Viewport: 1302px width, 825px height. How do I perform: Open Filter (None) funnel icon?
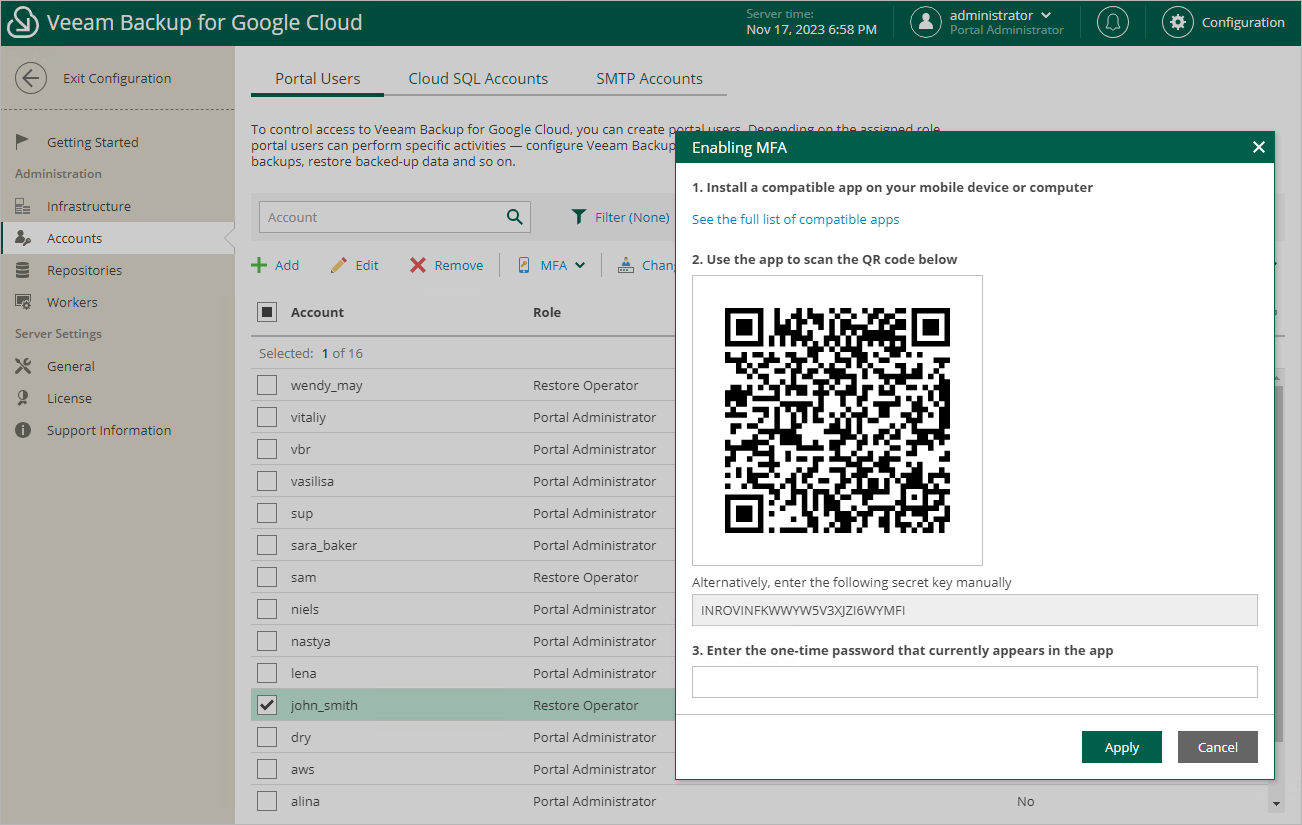(579, 217)
